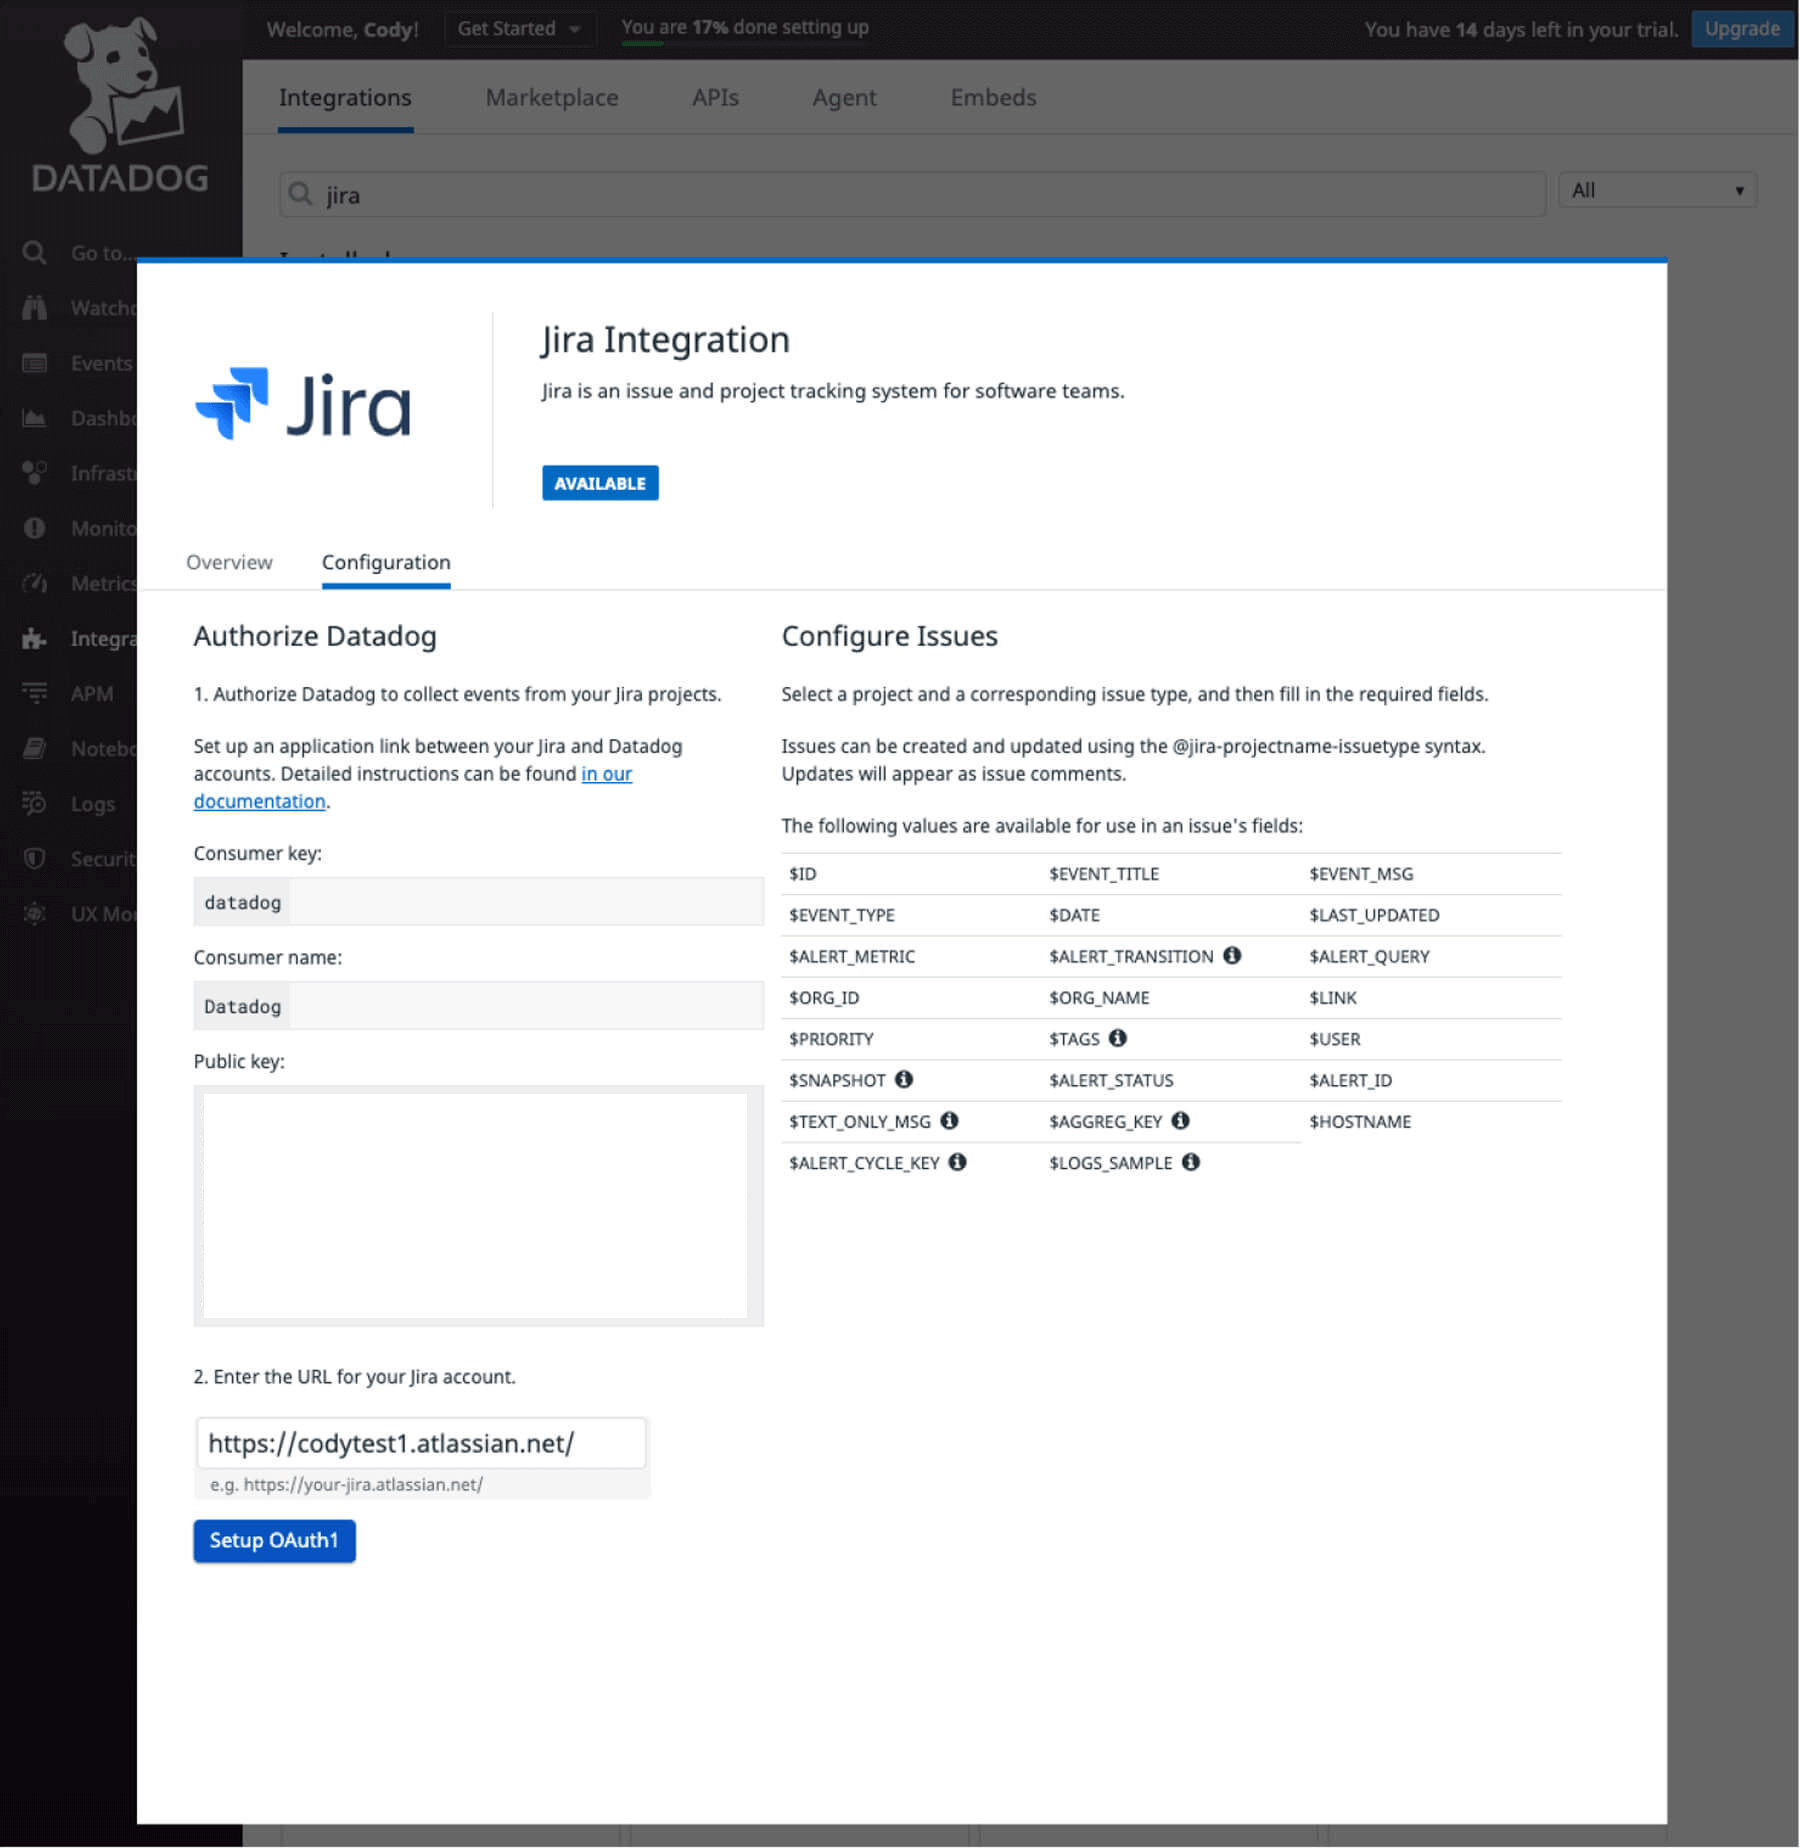Open the Marketplace tab
The height and width of the screenshot is (1848, 1800).
pyautogui.click(x=551, y=97)
